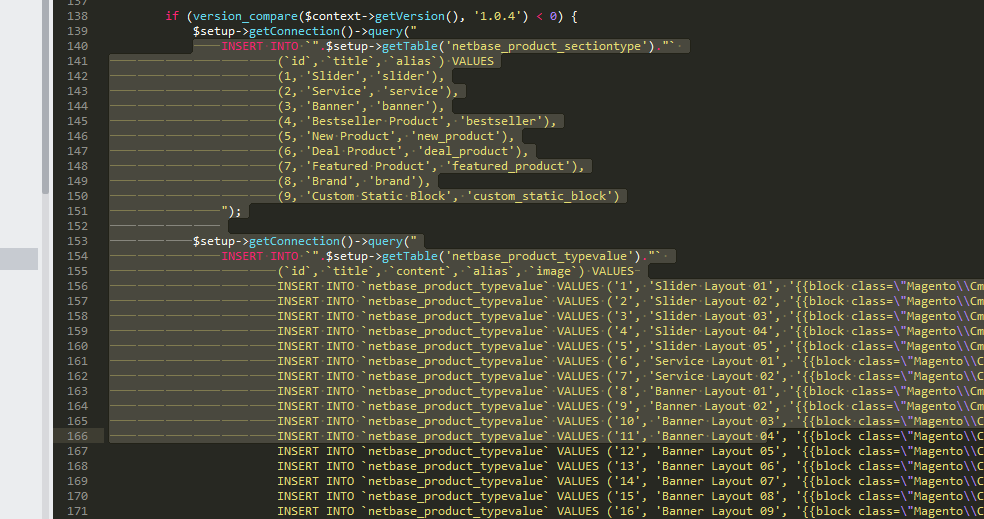984x519 pixels.
Task: Click the vertical scrollbar thumb at left
Action: tap(45, 95)
